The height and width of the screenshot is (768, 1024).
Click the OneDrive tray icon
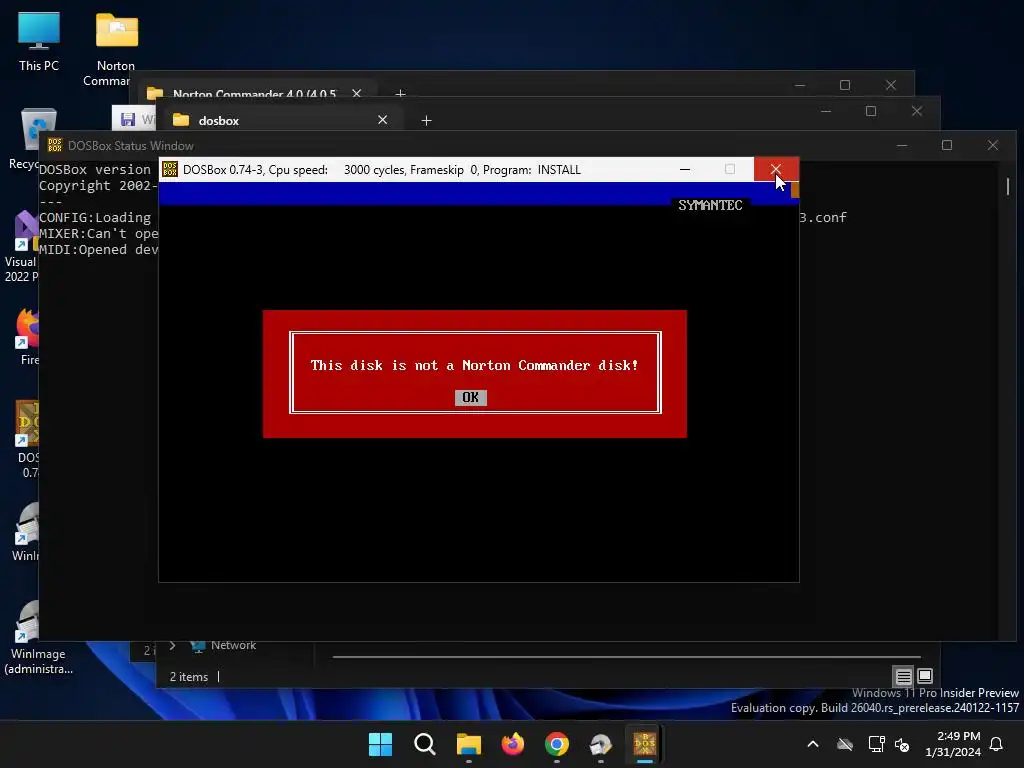tap(845, 744)
